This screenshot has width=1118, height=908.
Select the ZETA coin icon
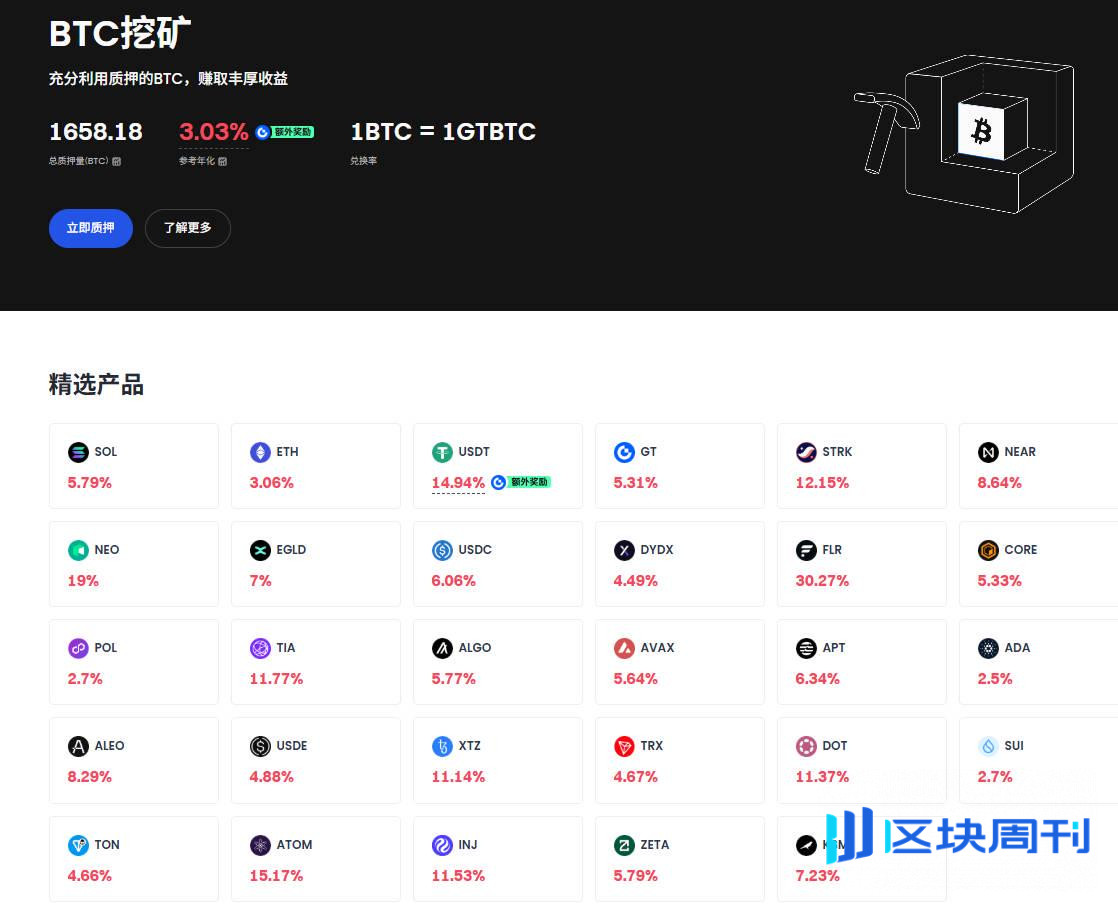pyautogui.click(x=624, y=845)
